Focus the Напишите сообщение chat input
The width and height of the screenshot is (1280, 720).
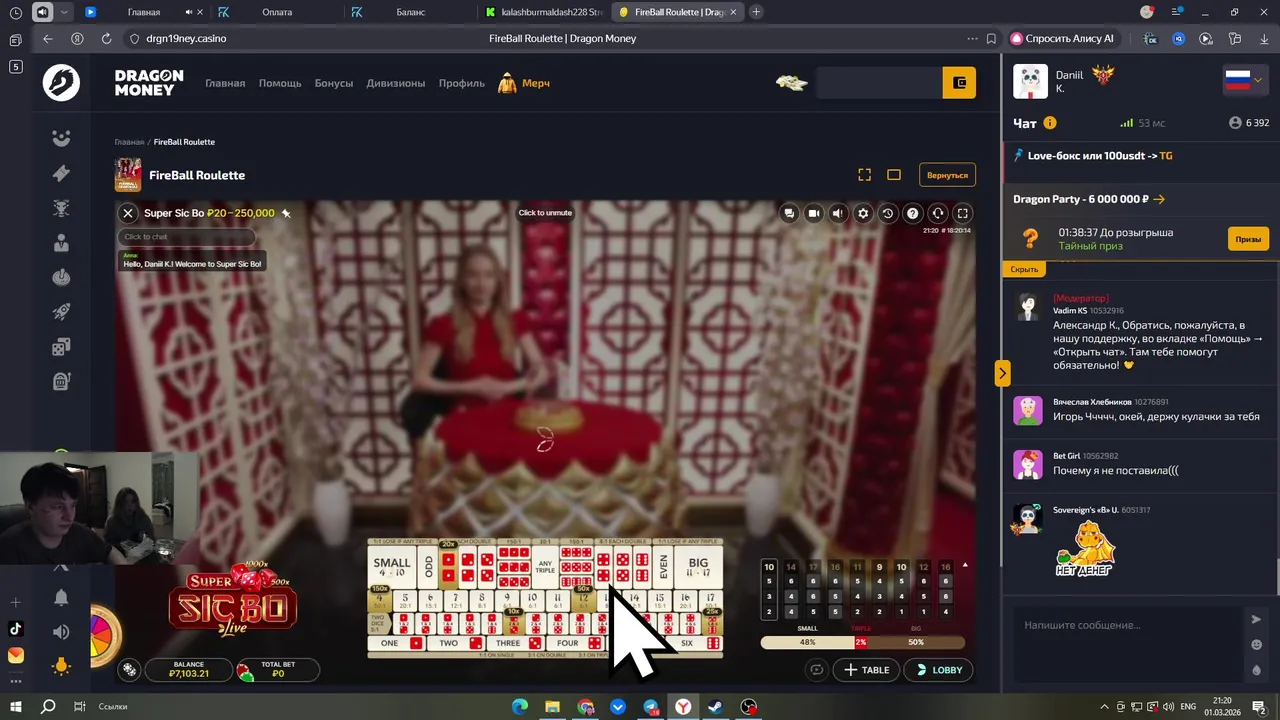(x=1125, y=625)
